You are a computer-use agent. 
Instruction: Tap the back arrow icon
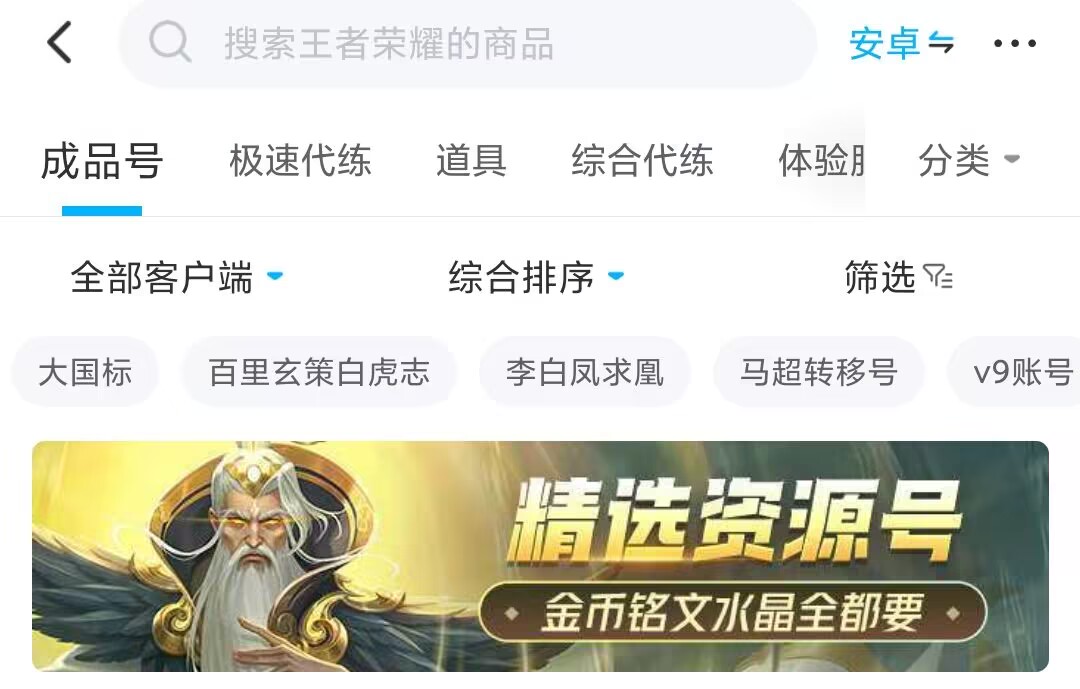tap(60, 43)
